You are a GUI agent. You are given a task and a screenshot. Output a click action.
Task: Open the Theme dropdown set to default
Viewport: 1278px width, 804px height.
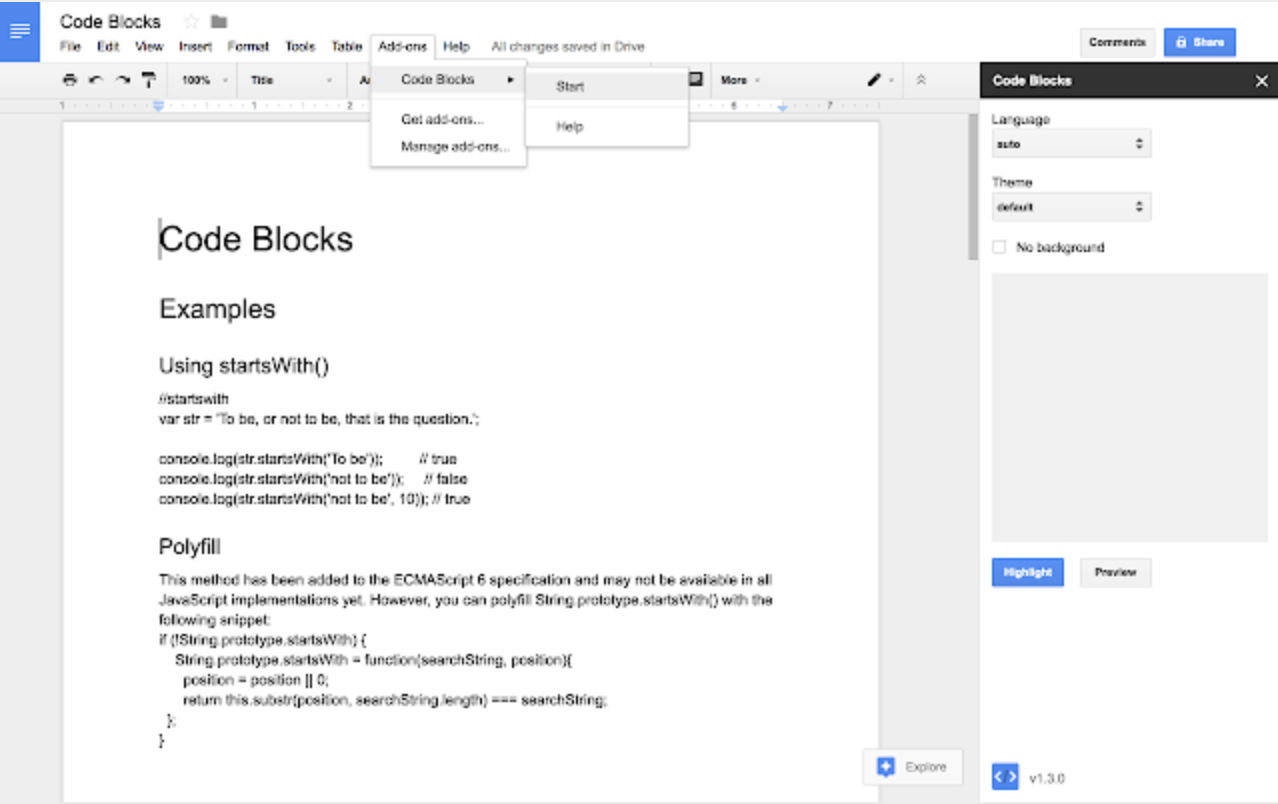click(1071, 207)
